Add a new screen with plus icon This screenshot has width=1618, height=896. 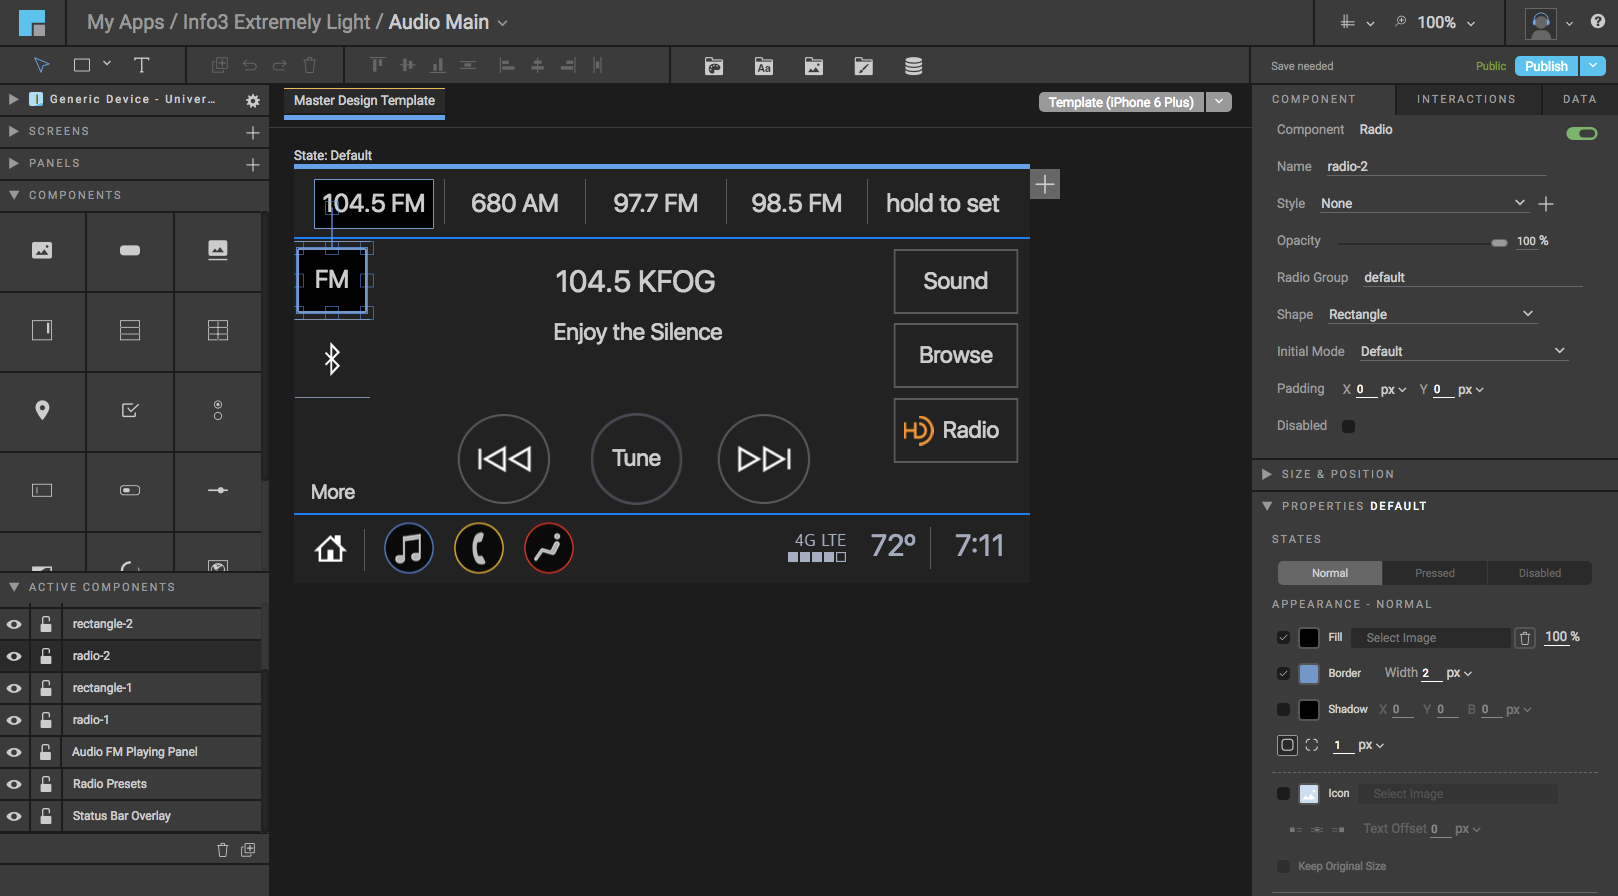pos(253,132)
